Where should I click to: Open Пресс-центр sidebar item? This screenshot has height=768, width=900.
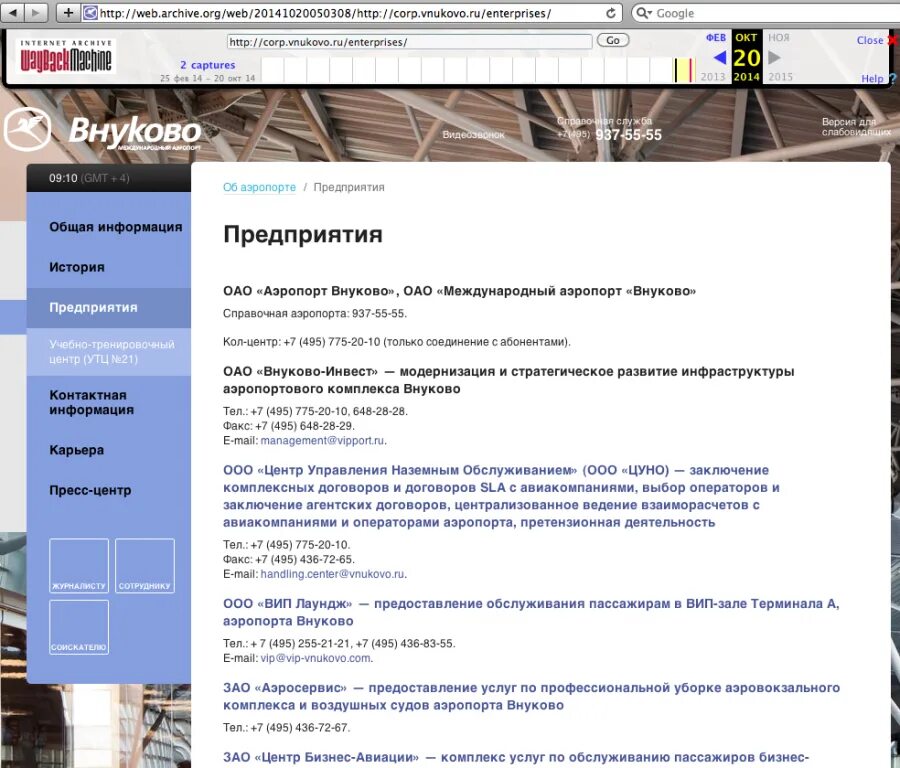pyautogui.click(x=90, y=490)
